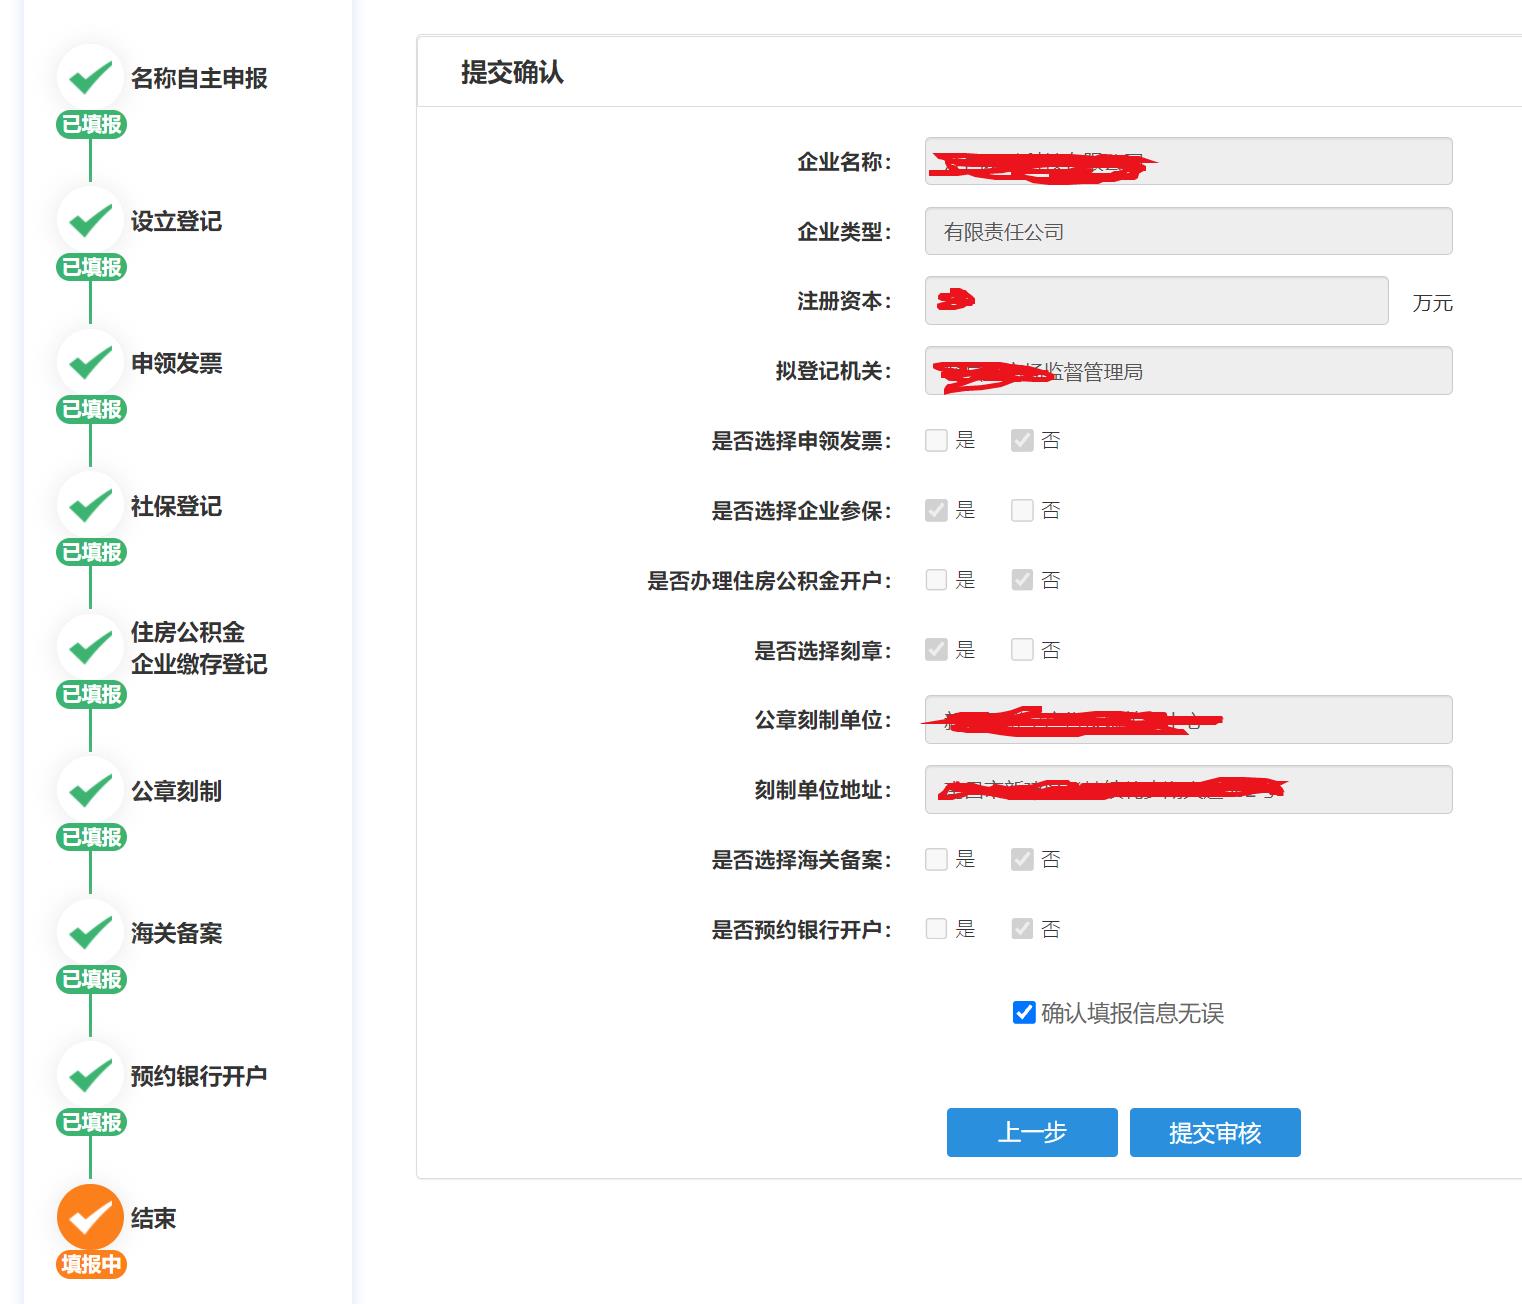Click the 填报中 status badge
1522x1304 pixels.
[x=91, y=1263]
